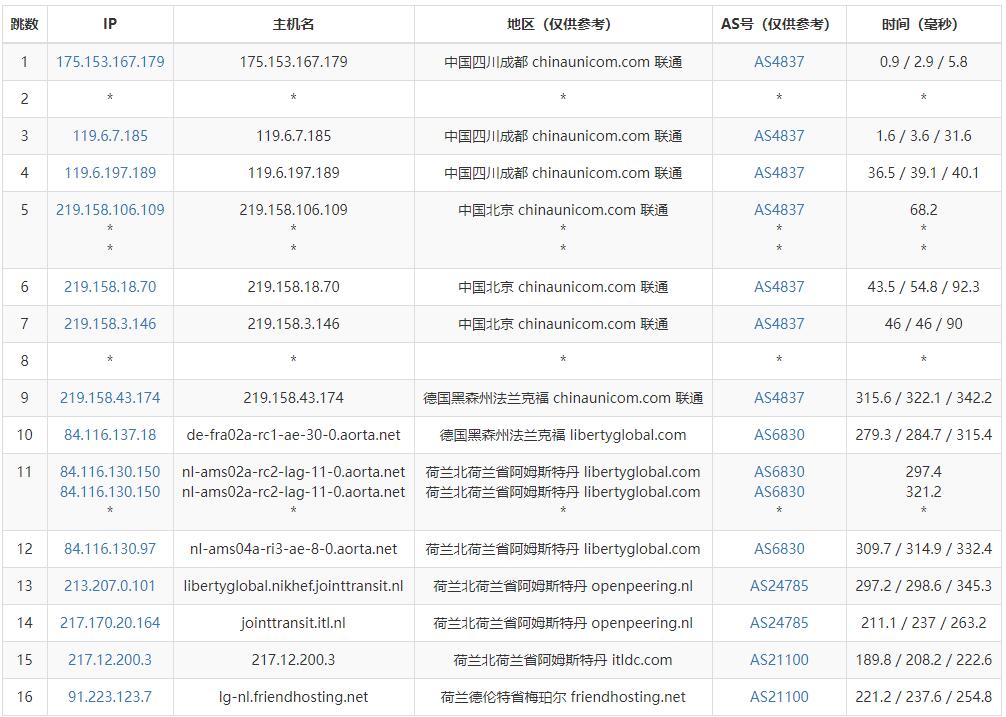Select hostname libertyglobal.nikhef.jointtransit.nl
The height and width of the screenshot is (717, 1006).
point(293,586)
